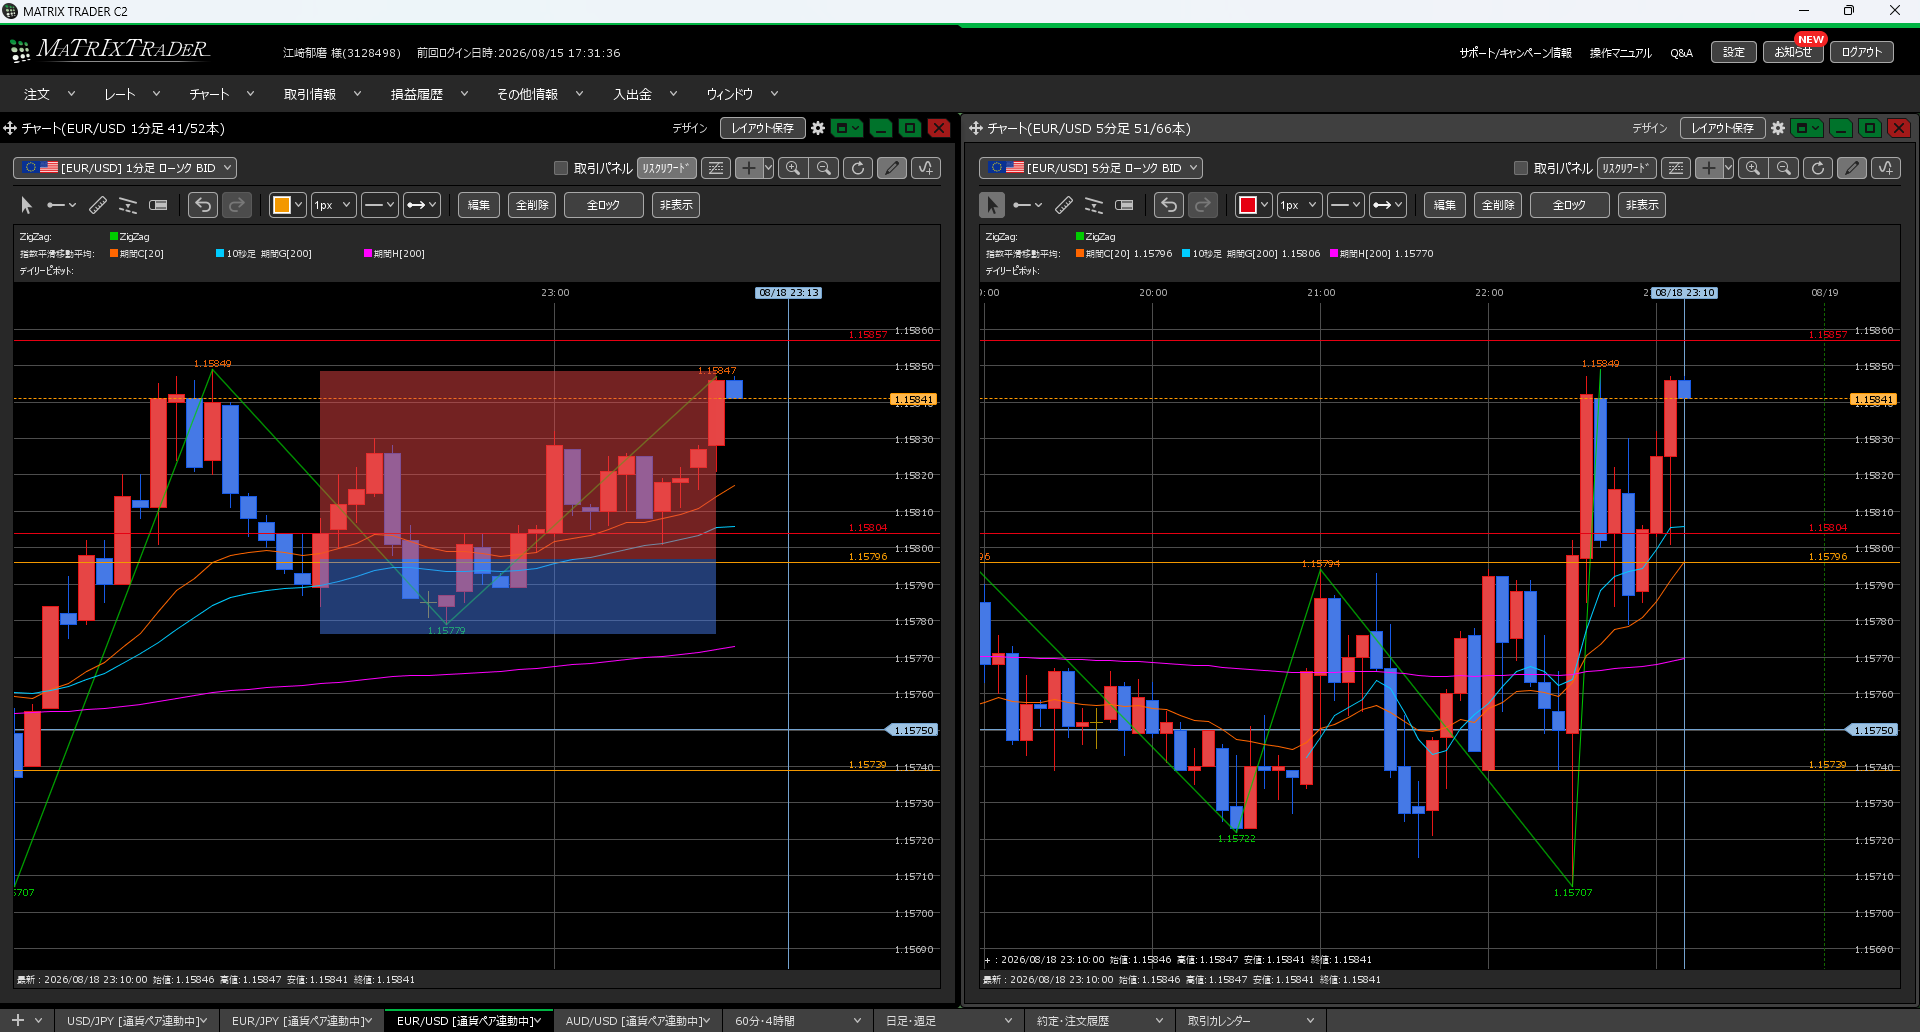The image size is (1920, 1032).
Task: Redo drawing in 1分足 chart
Action: pos(237,205)
